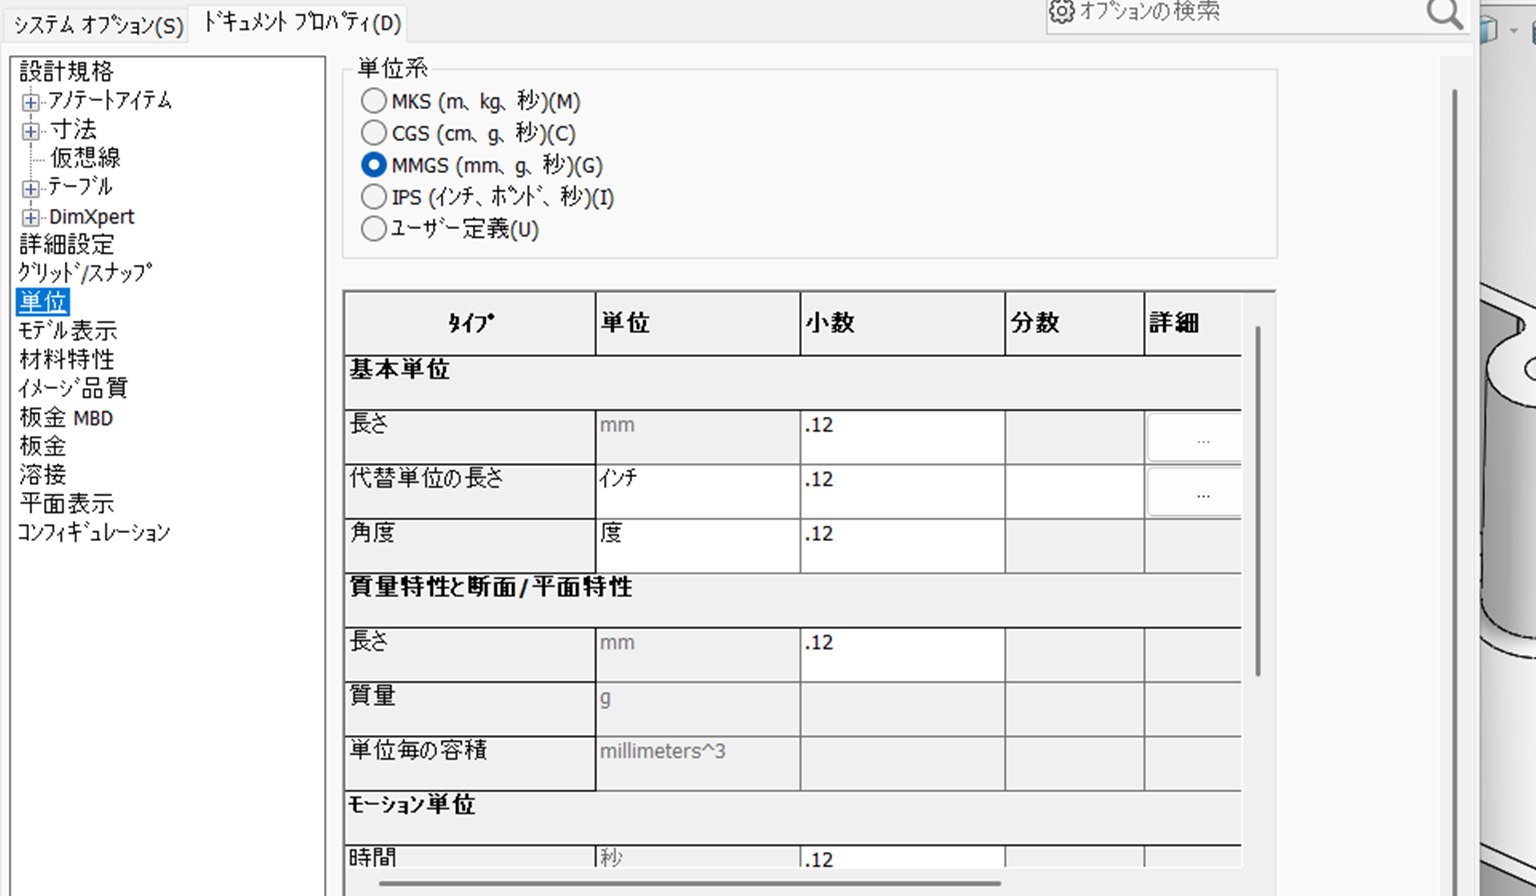Click 小数 cell for 基本単位 長さ row
Screen dimensions: 1536x896
902,437
